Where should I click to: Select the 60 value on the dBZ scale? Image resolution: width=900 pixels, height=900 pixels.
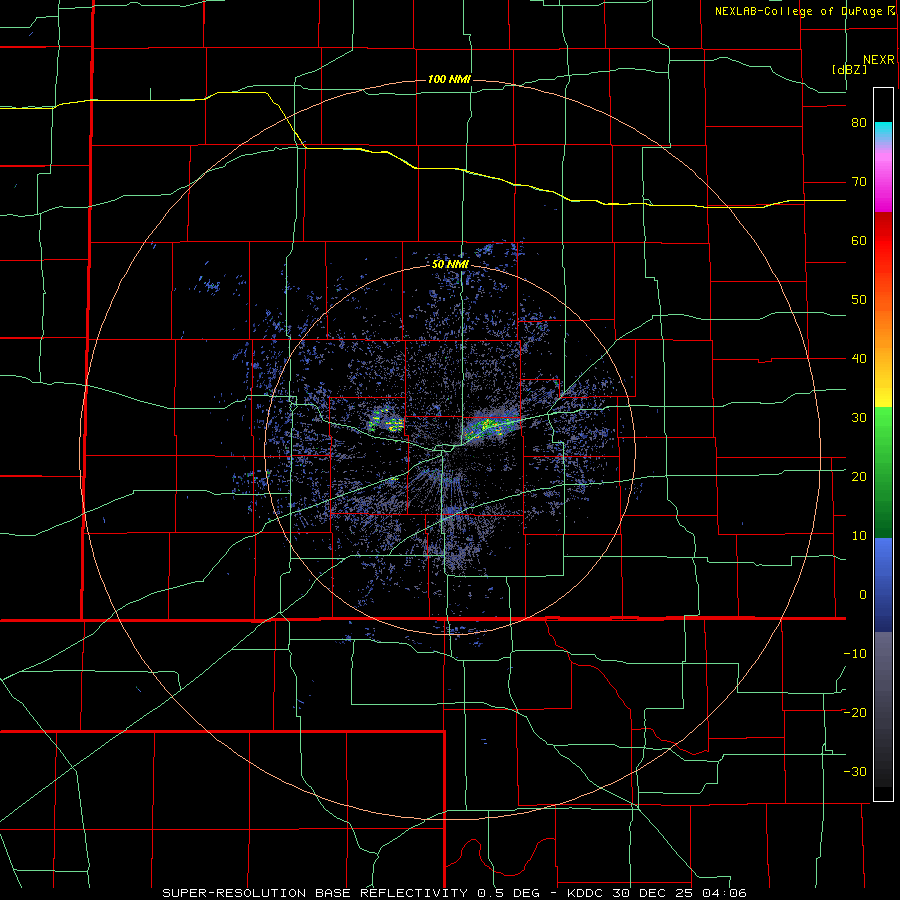[859, 240]
